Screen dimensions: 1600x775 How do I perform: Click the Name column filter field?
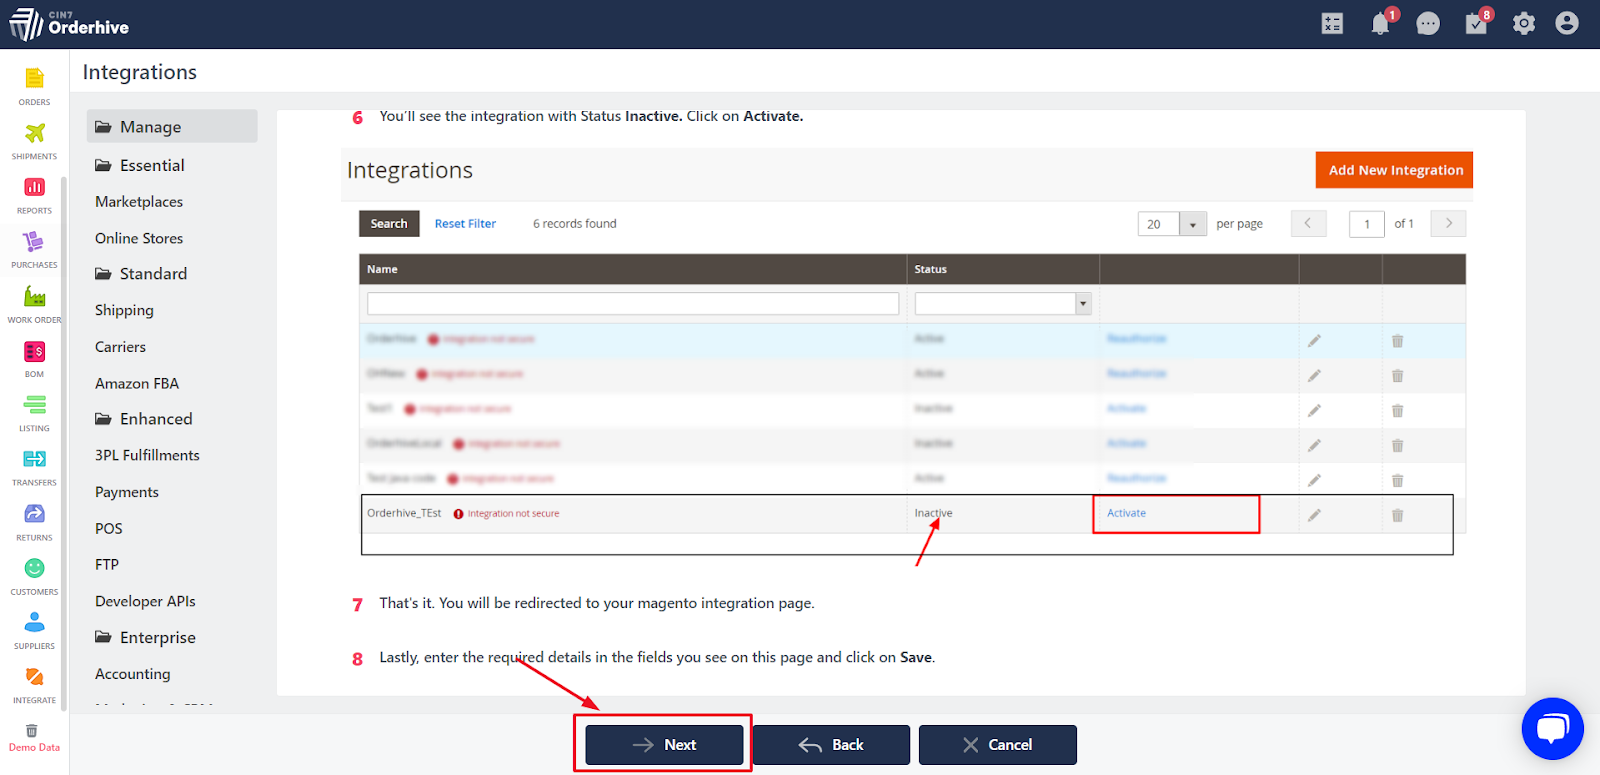click(633, 303)
